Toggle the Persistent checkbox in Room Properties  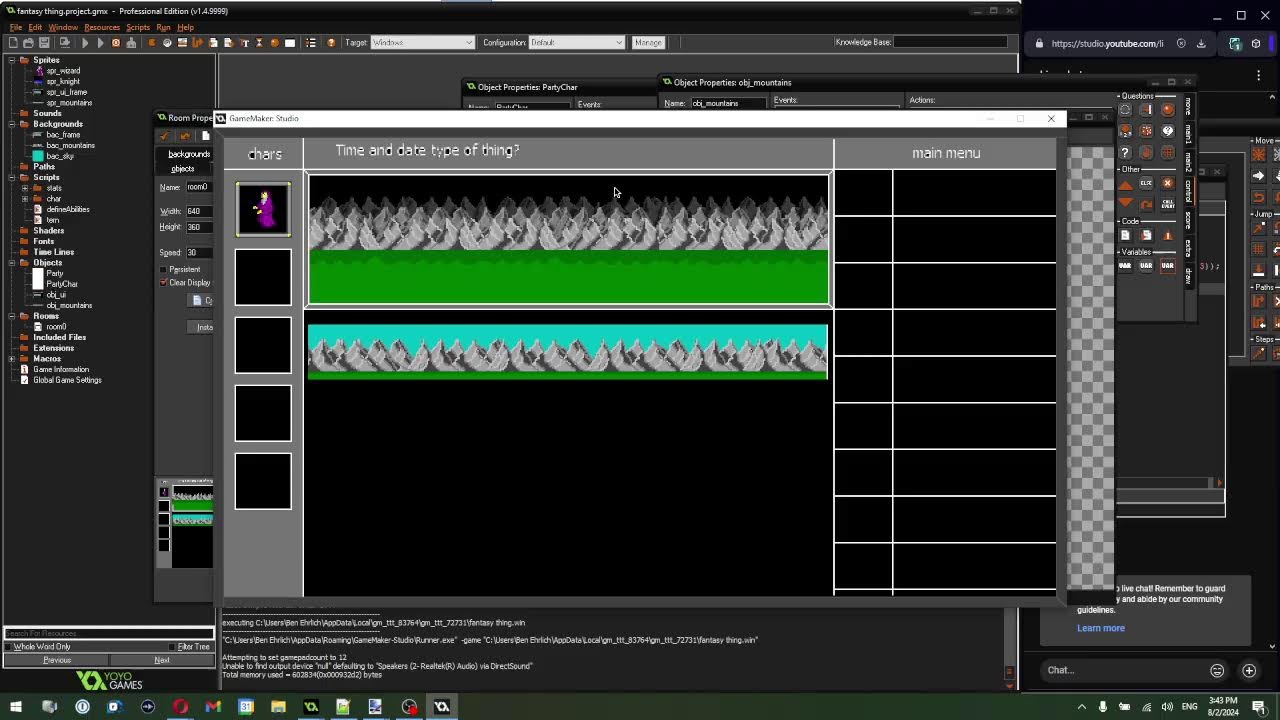pyautogui.click(x=164, y=270)
